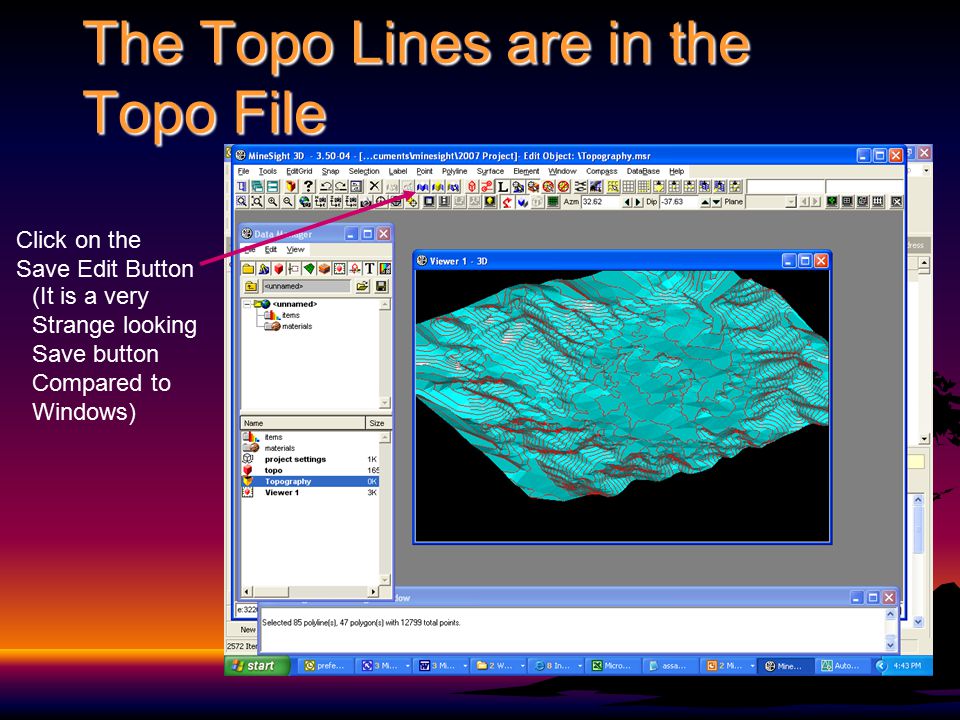Viewport: 960px width, 720px height.
Task: Click the green diamond icon in Data Manager
Action: [309, 268]
